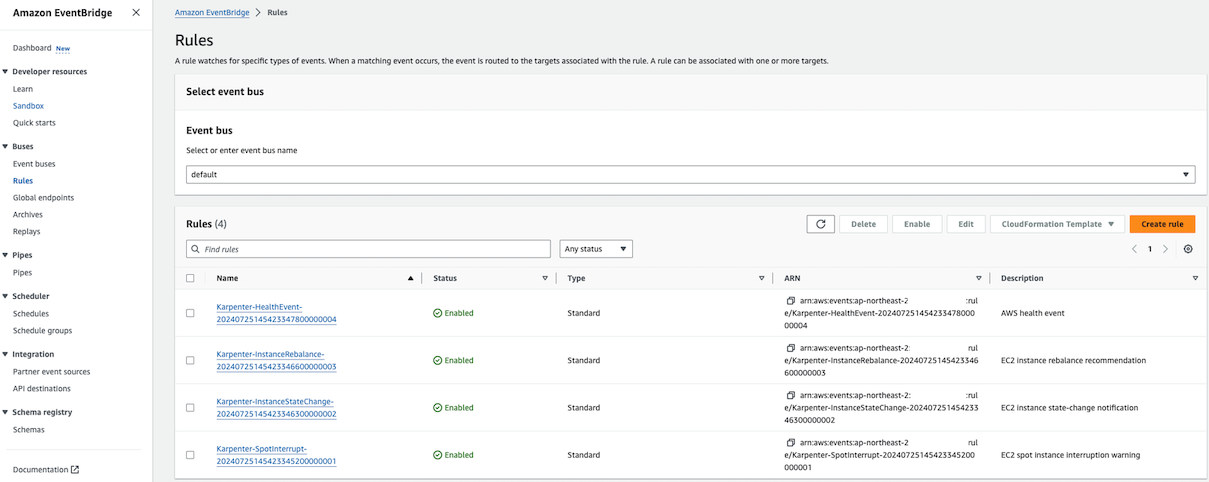Click the search magnifier icon in Find rules
This screenshot has height=482, width=1209.
coord(195,249)
